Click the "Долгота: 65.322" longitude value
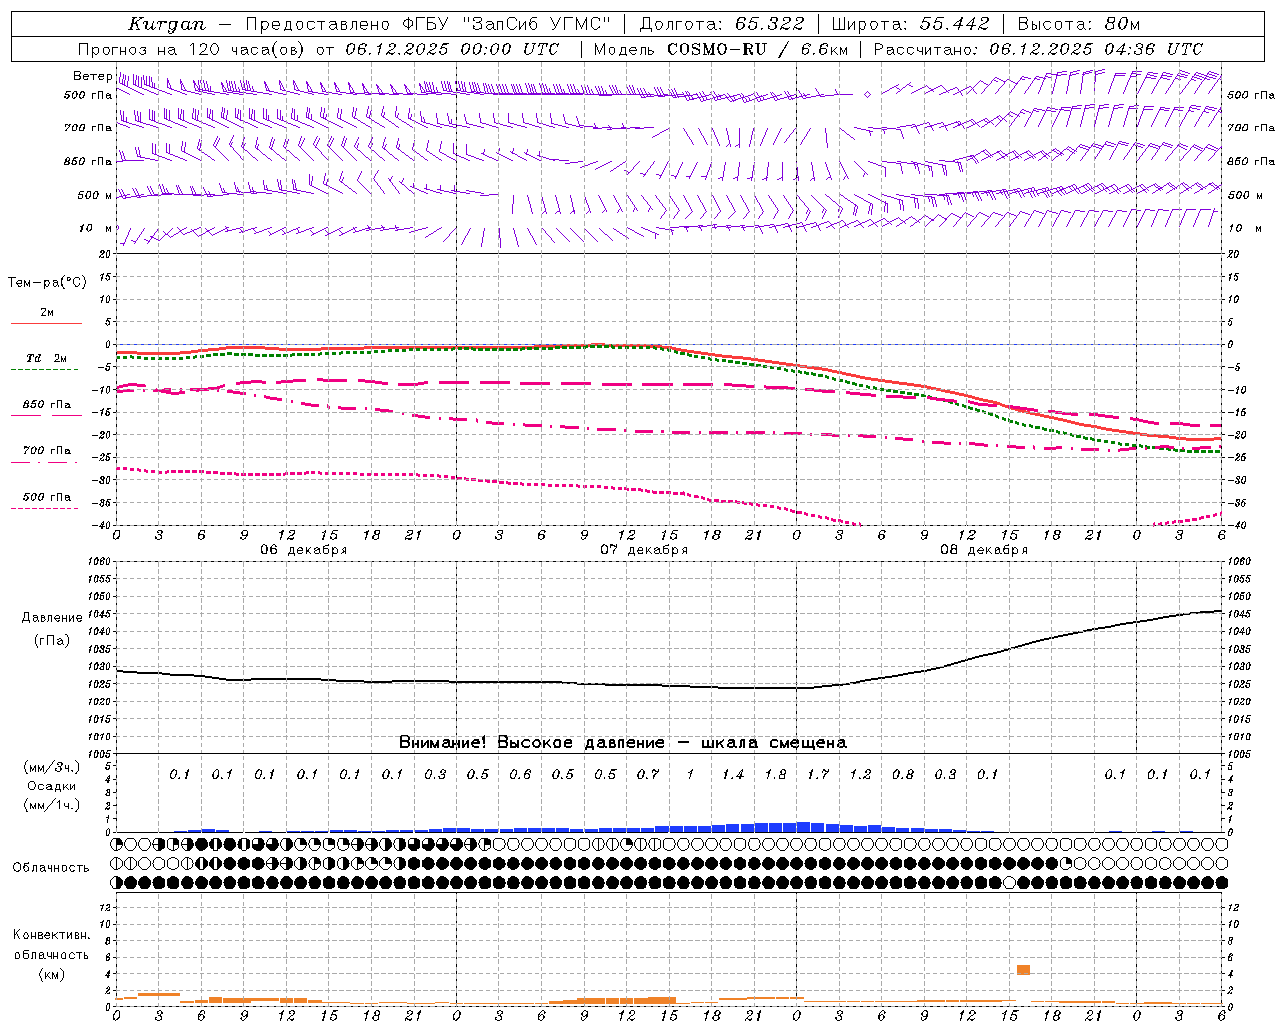Viewport: 1280px width, 1024px height. coord(722,24)
